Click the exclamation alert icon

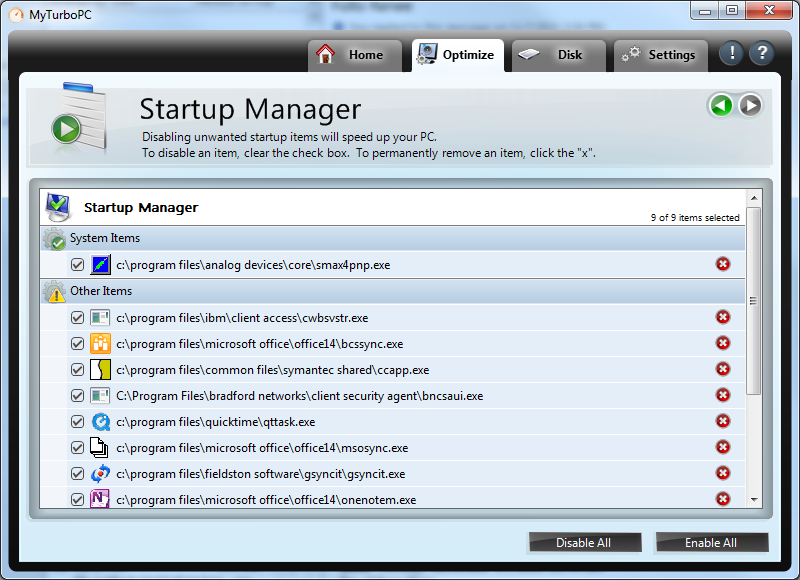click(x=732, y=53)
